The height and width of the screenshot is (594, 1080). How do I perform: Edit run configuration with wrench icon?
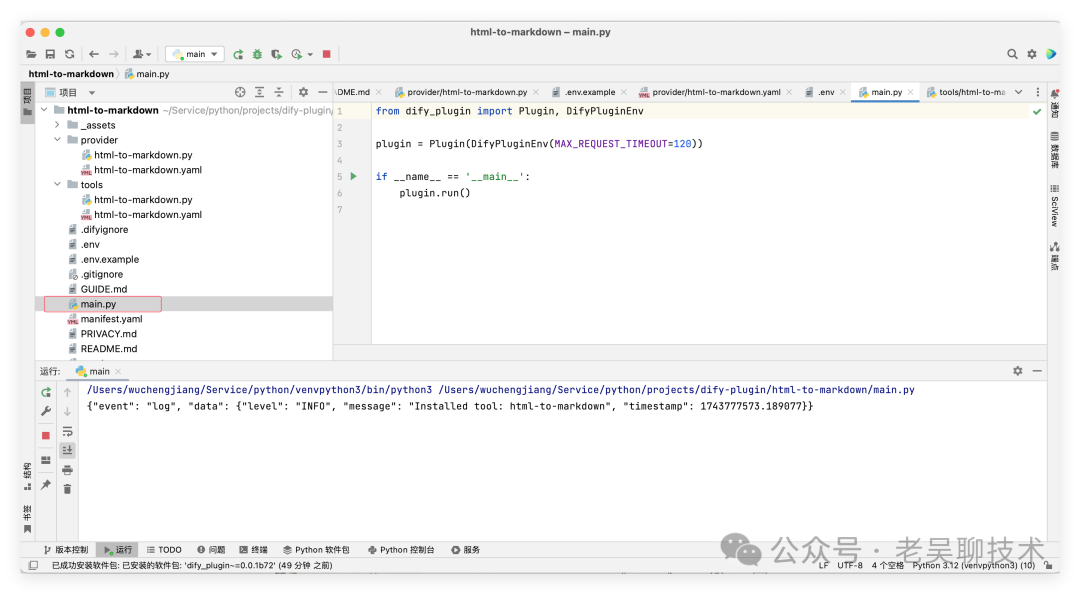[x=46, y=411]
